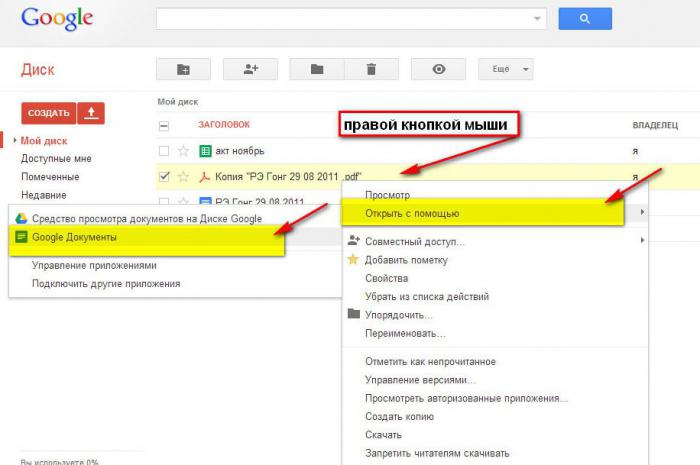Select Мой диск in the sidebar

pyautogui.click(x=44, y=141)
